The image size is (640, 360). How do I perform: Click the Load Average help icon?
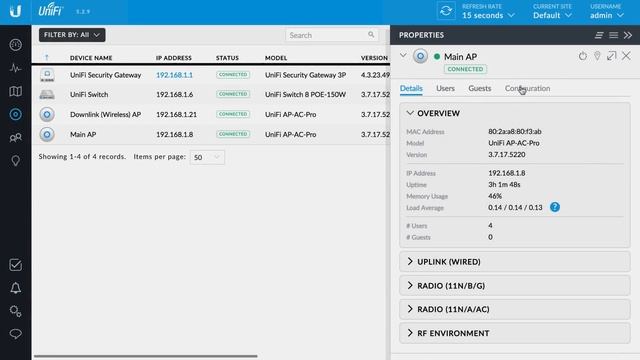(x=555, y=207)
